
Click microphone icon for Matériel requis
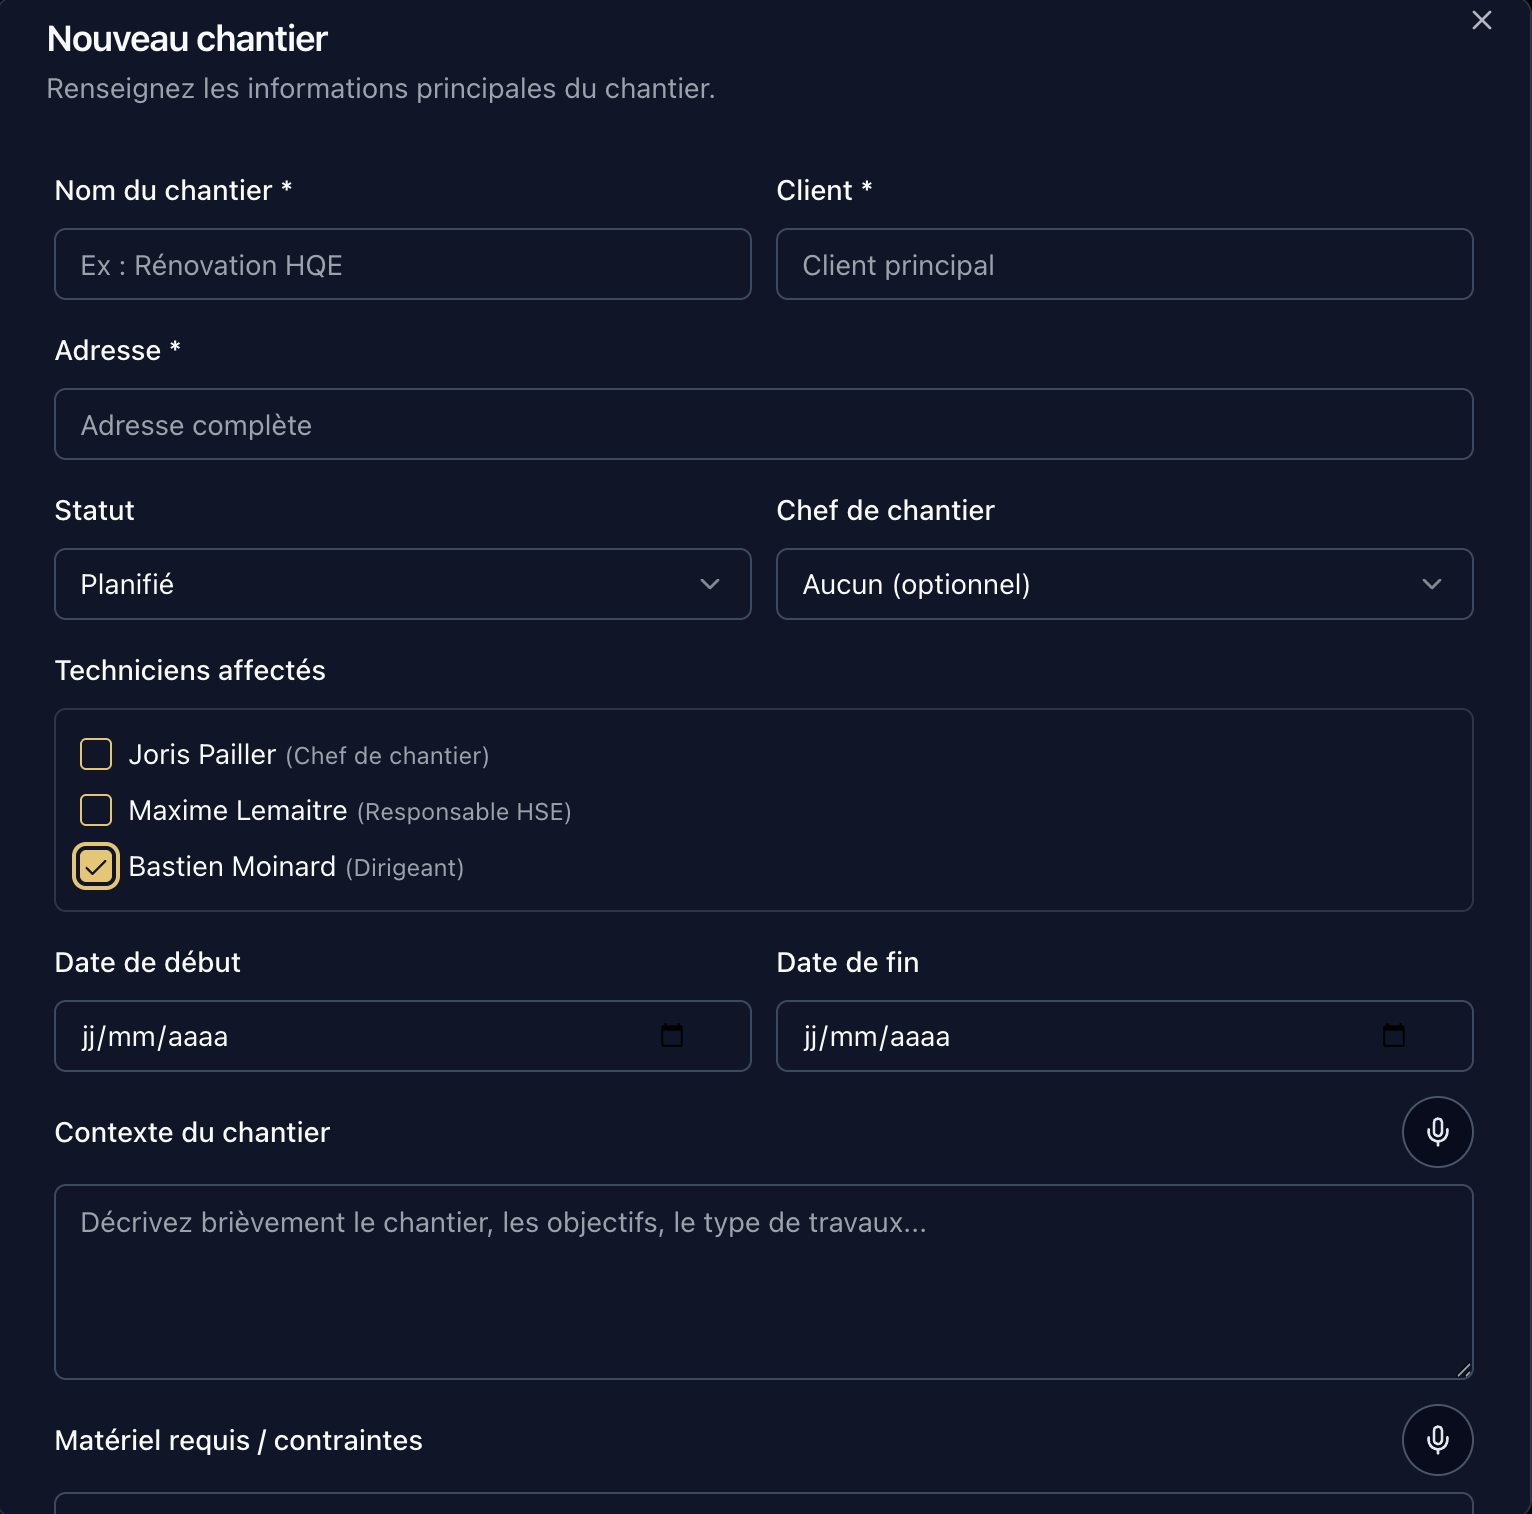coord(1437,1440)
